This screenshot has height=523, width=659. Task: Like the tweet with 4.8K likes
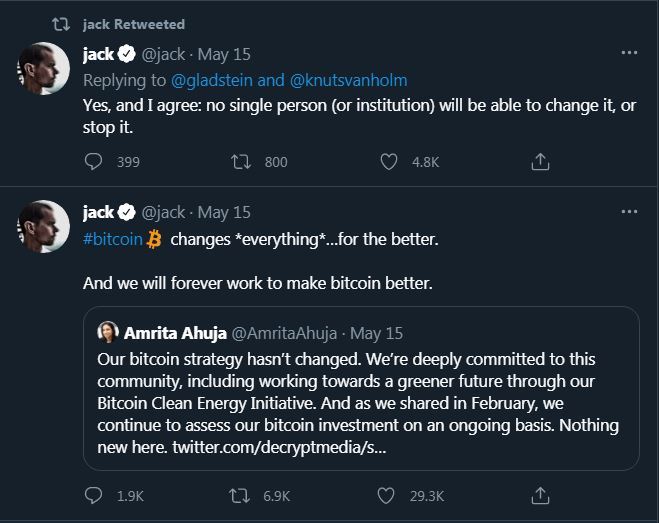click(x=390, y=161)
